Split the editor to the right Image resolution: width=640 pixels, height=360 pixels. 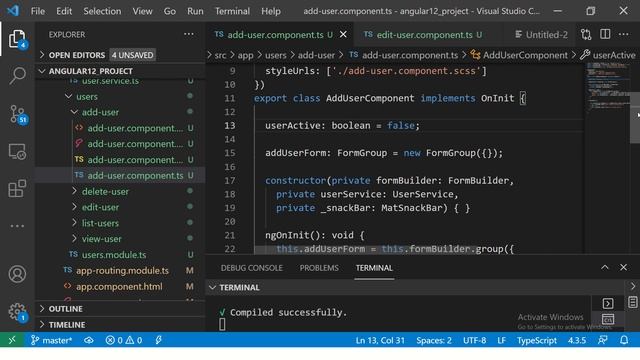click(605, 35)
